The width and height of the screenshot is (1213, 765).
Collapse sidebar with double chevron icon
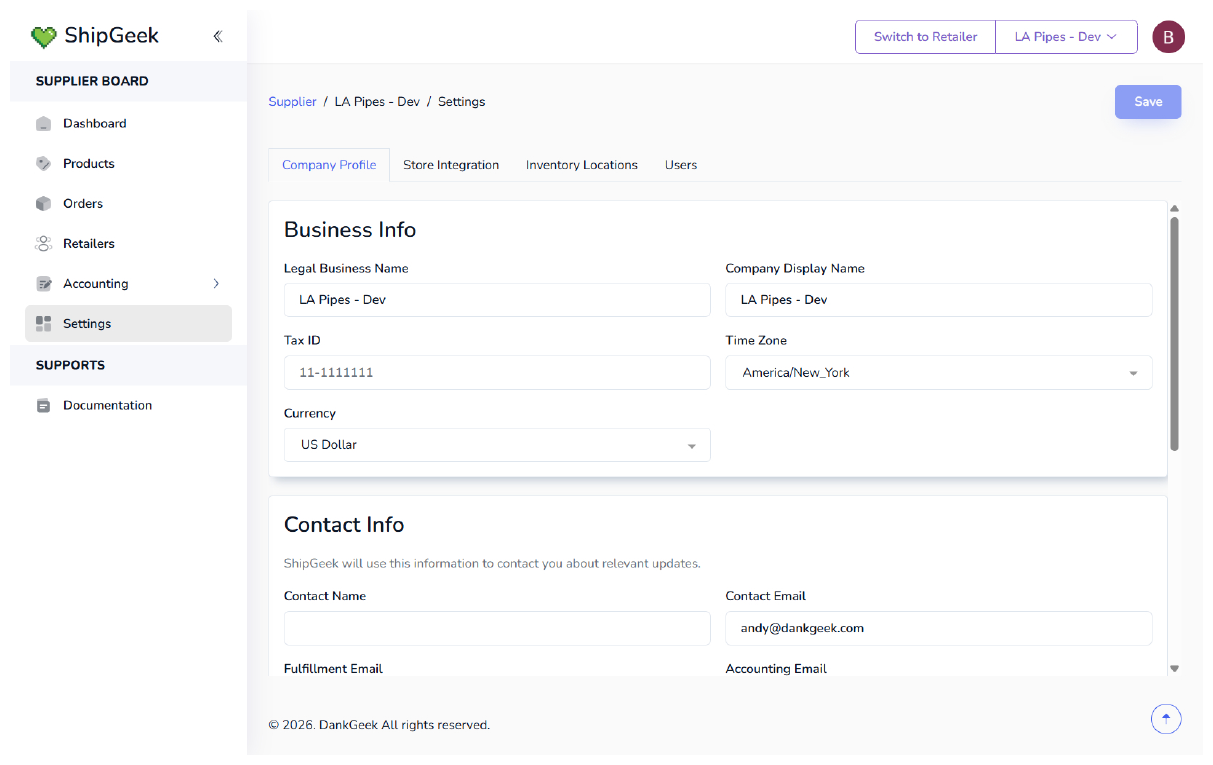pyautogui.click(x=217, y=37)
